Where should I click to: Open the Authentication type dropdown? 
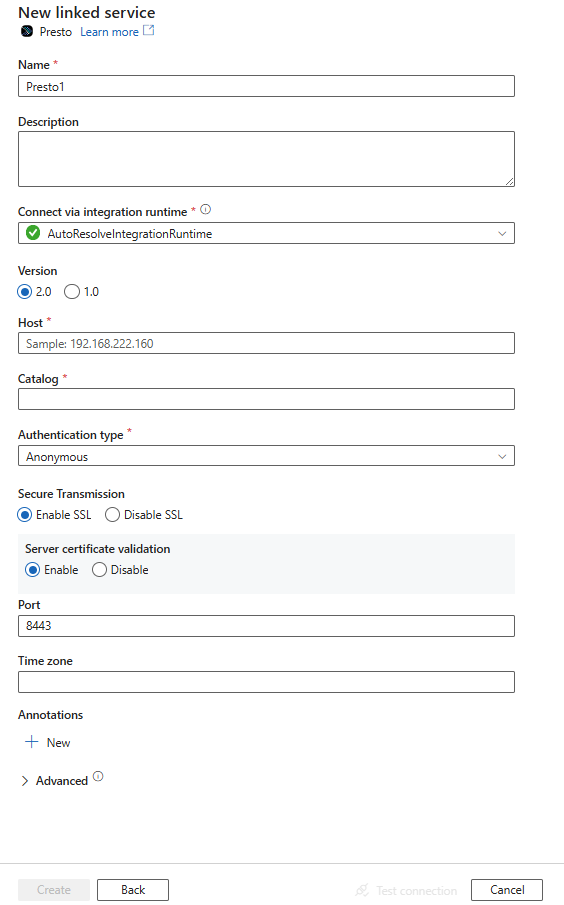(x=266, y=456)
